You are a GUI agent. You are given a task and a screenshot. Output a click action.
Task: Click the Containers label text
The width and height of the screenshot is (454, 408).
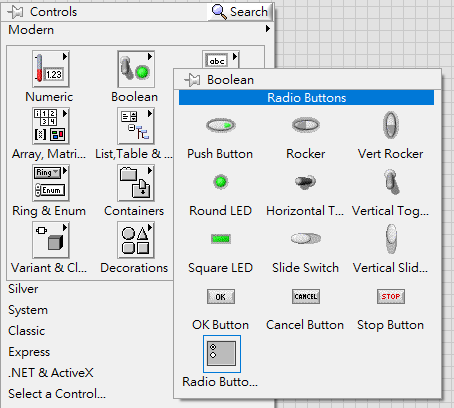pos(134,211)
